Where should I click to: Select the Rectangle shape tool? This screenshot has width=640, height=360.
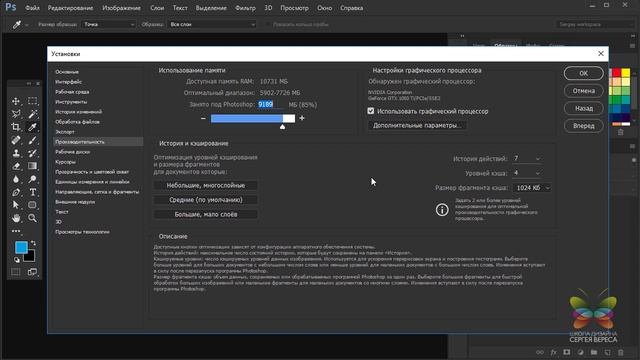pos(32,205)
